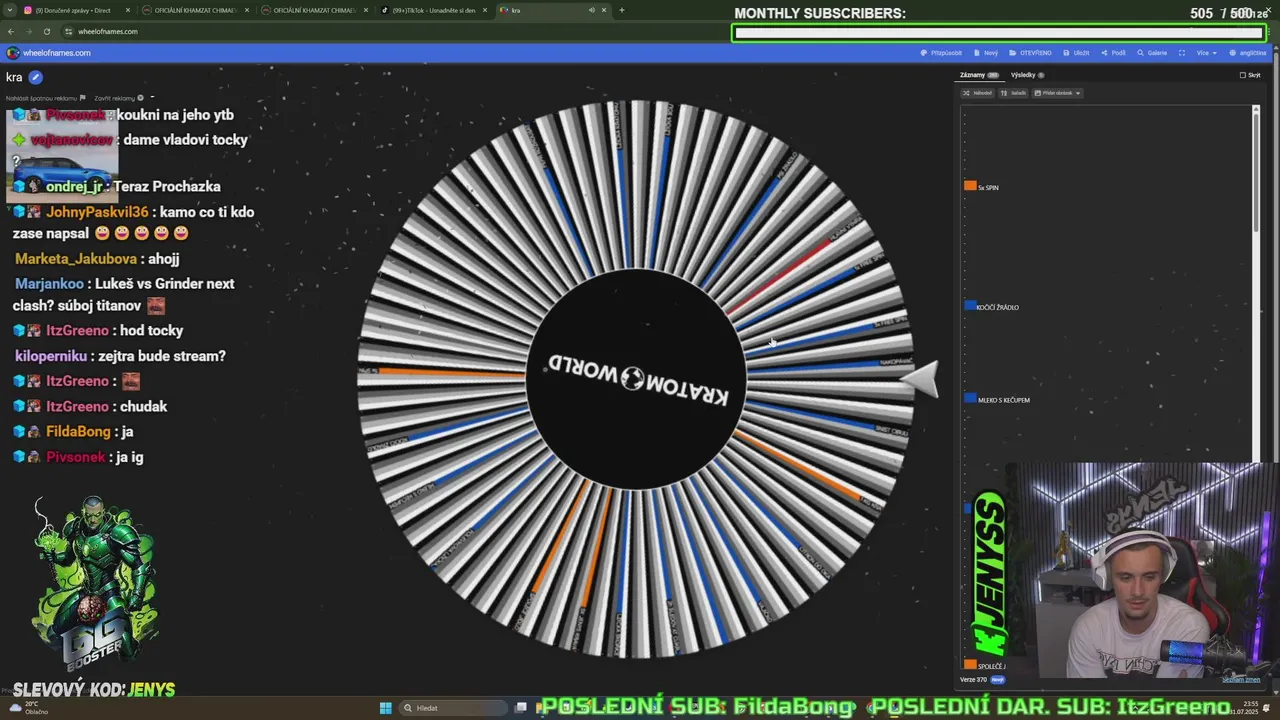The image size is (1280, 720).
Task: Close the TikTok browser tab
Action: point(486,10)
